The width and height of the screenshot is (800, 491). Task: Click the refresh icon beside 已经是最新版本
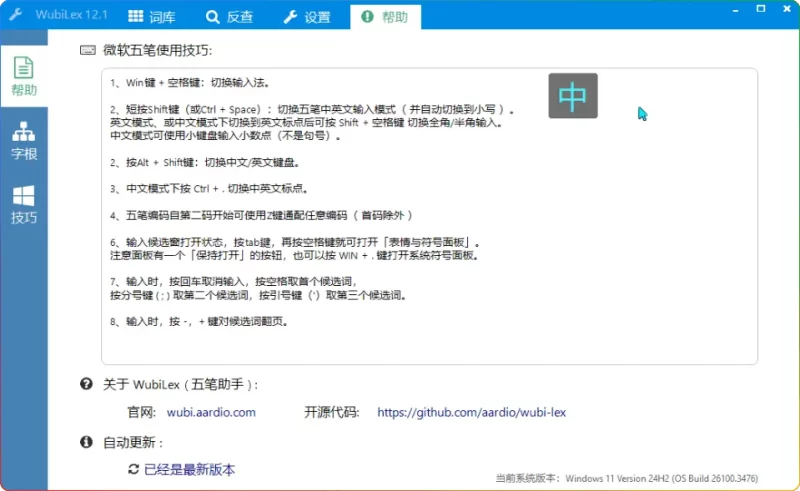tap(134, 469)
